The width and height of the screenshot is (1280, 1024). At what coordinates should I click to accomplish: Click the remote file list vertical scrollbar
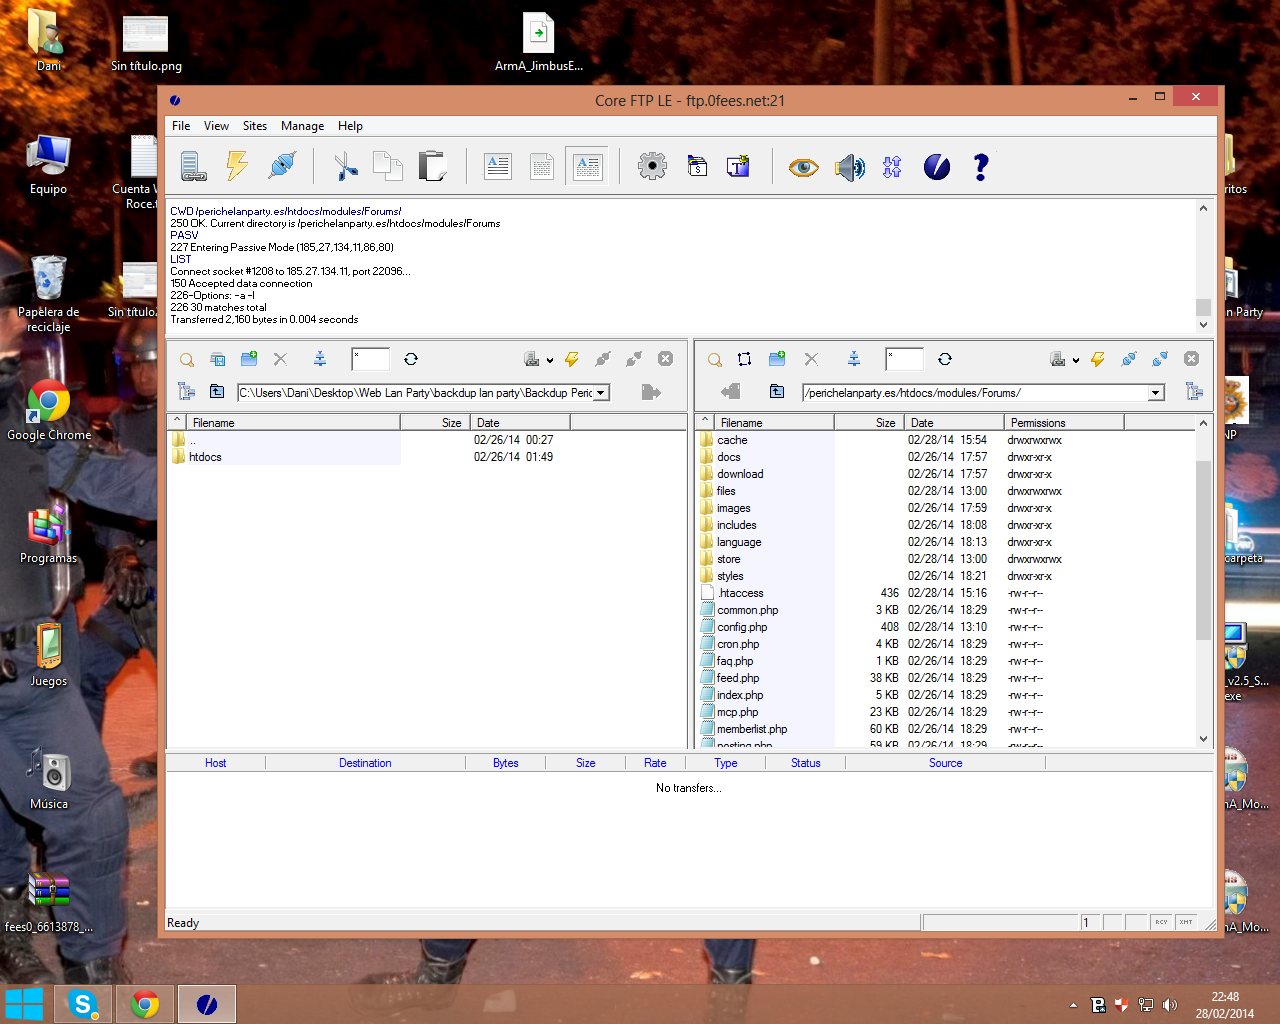pyautogui.click(x=1203, y=550)
